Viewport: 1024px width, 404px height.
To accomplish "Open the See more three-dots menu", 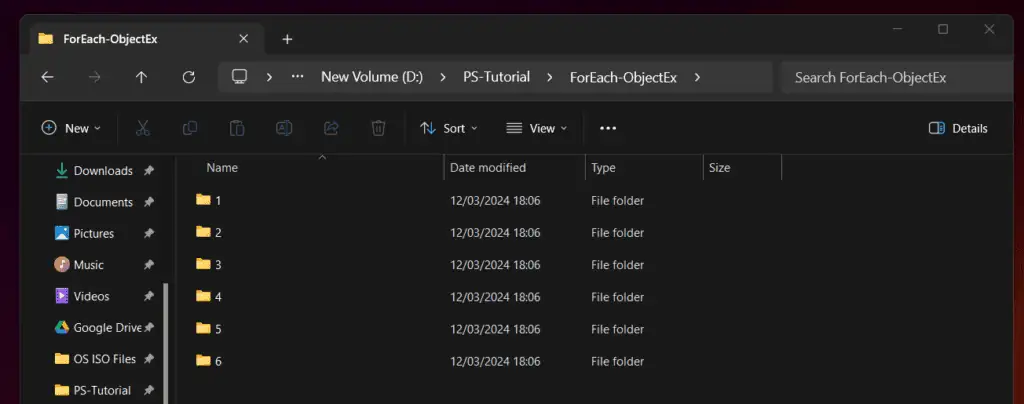I will 608,129.
